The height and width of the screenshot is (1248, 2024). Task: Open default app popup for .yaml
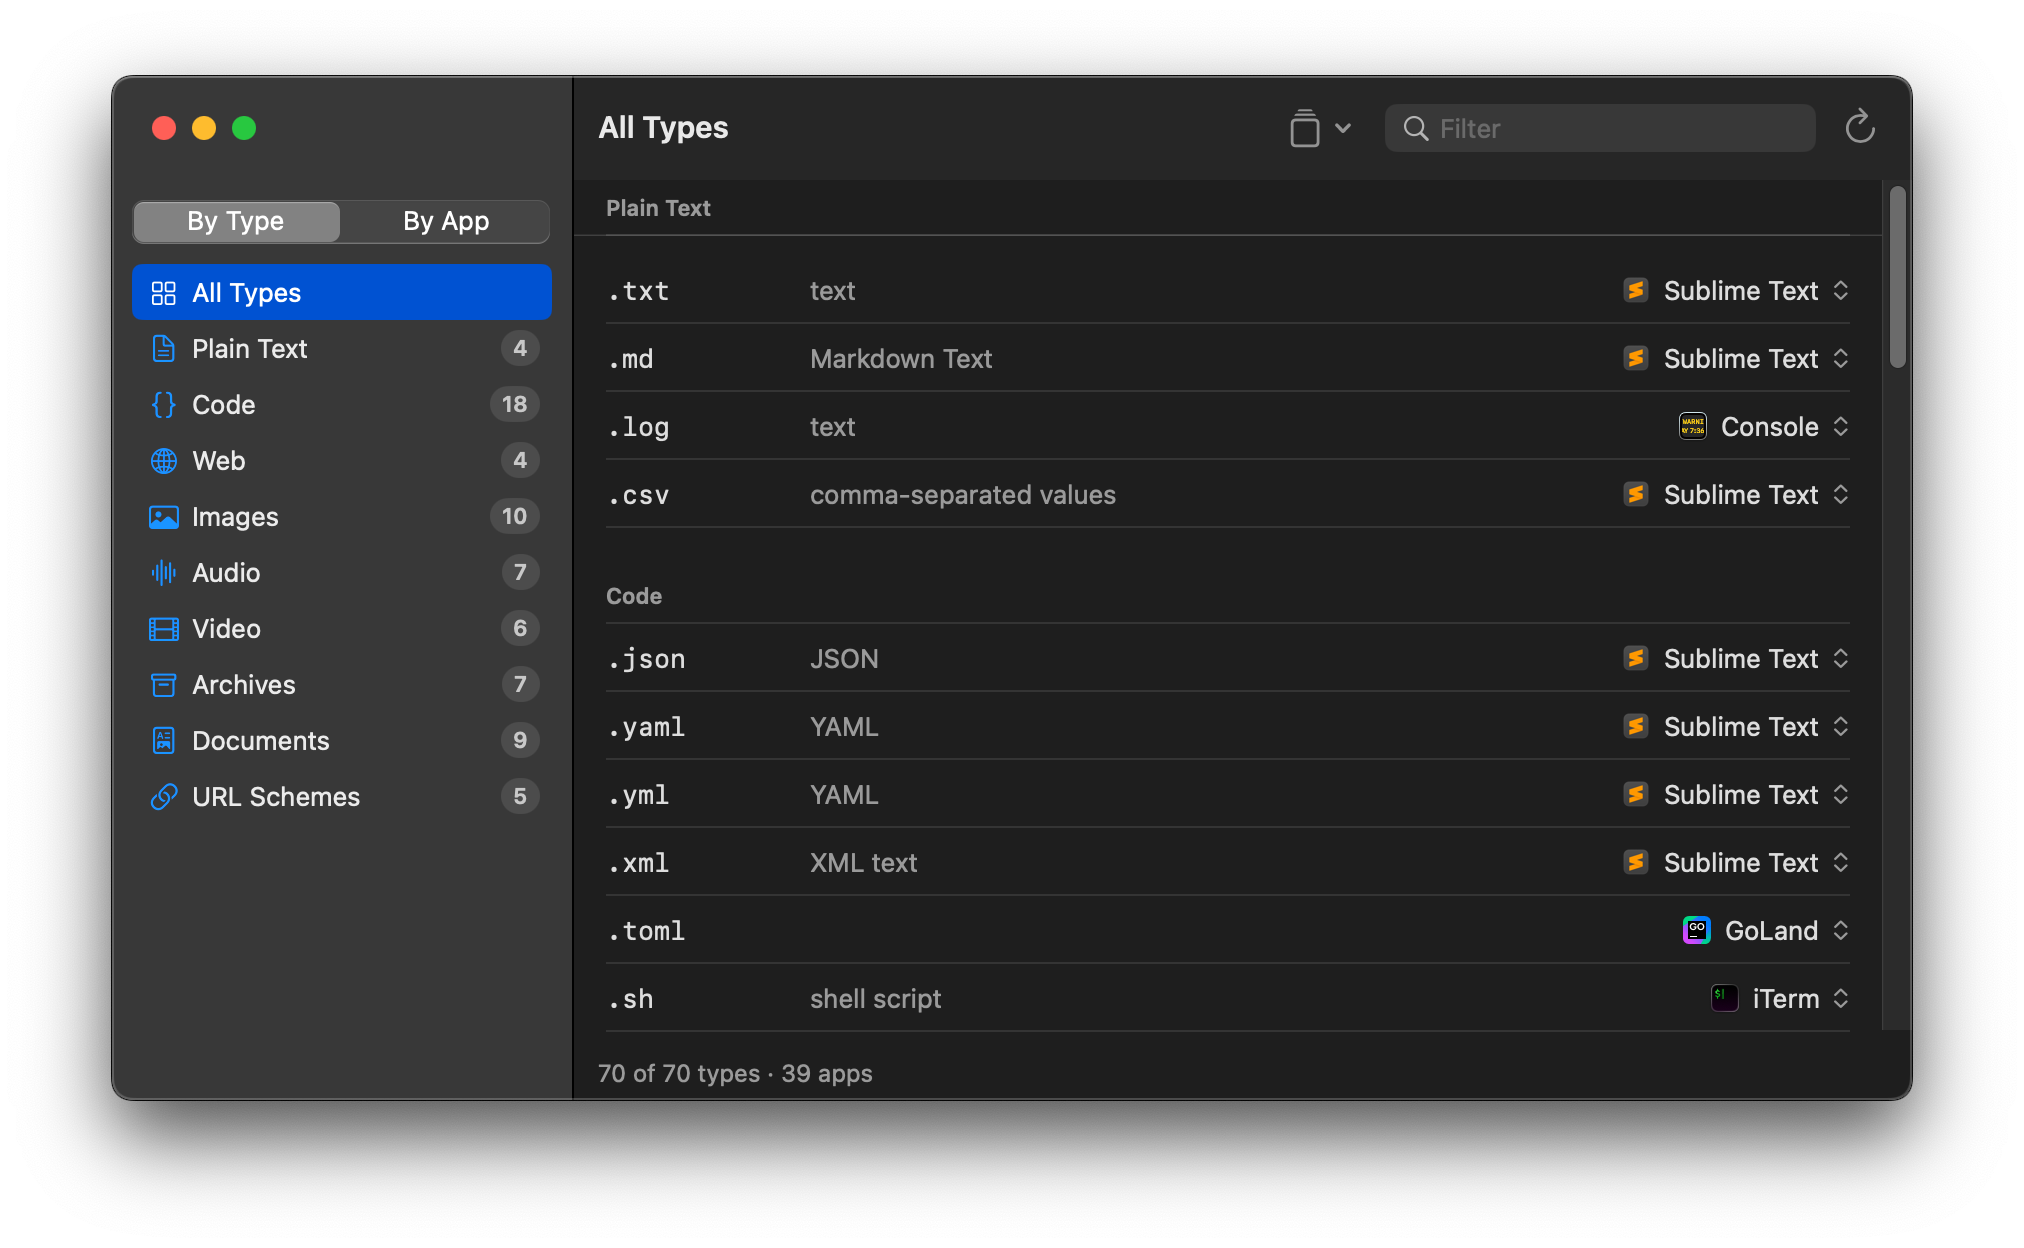coord(1736,727)
